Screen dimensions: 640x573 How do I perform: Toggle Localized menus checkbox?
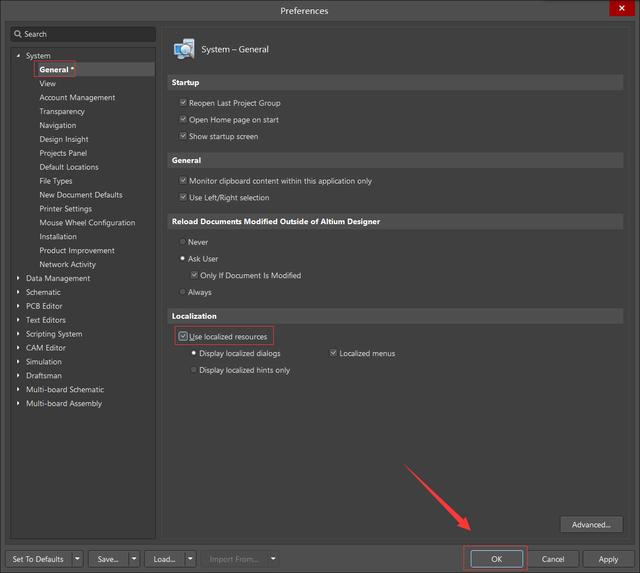pos(333,353)
